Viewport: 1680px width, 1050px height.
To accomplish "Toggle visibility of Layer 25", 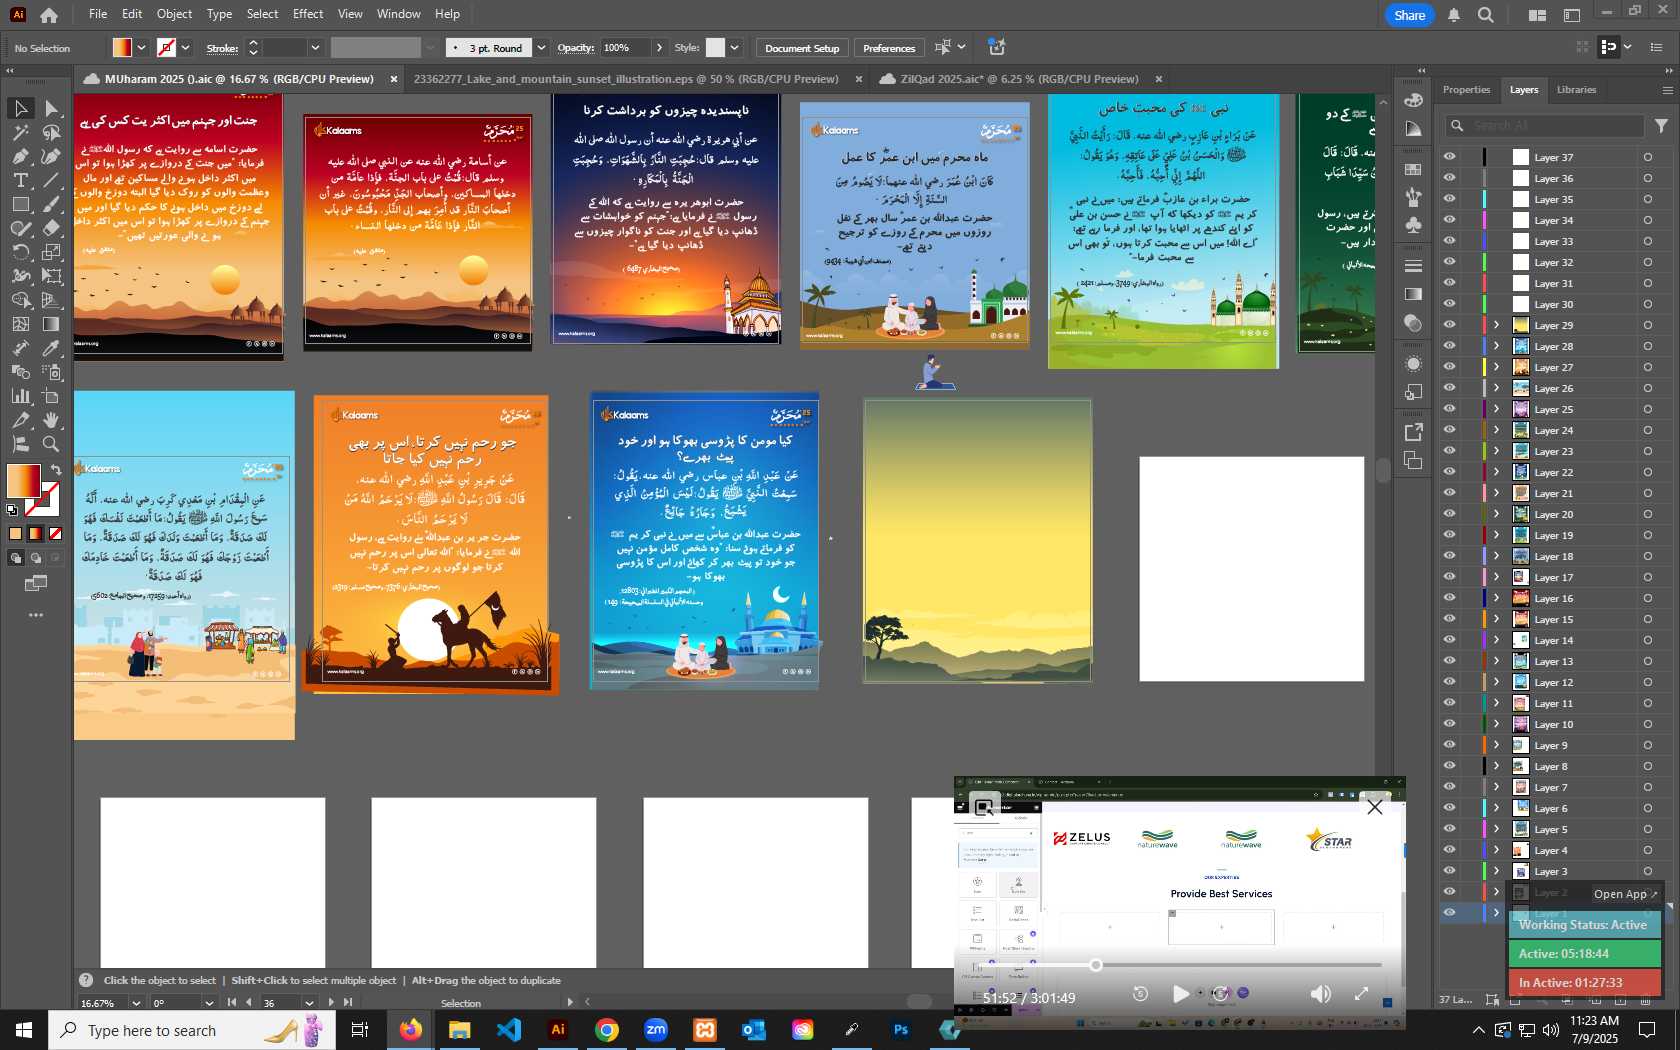I will click(1449, 409).
